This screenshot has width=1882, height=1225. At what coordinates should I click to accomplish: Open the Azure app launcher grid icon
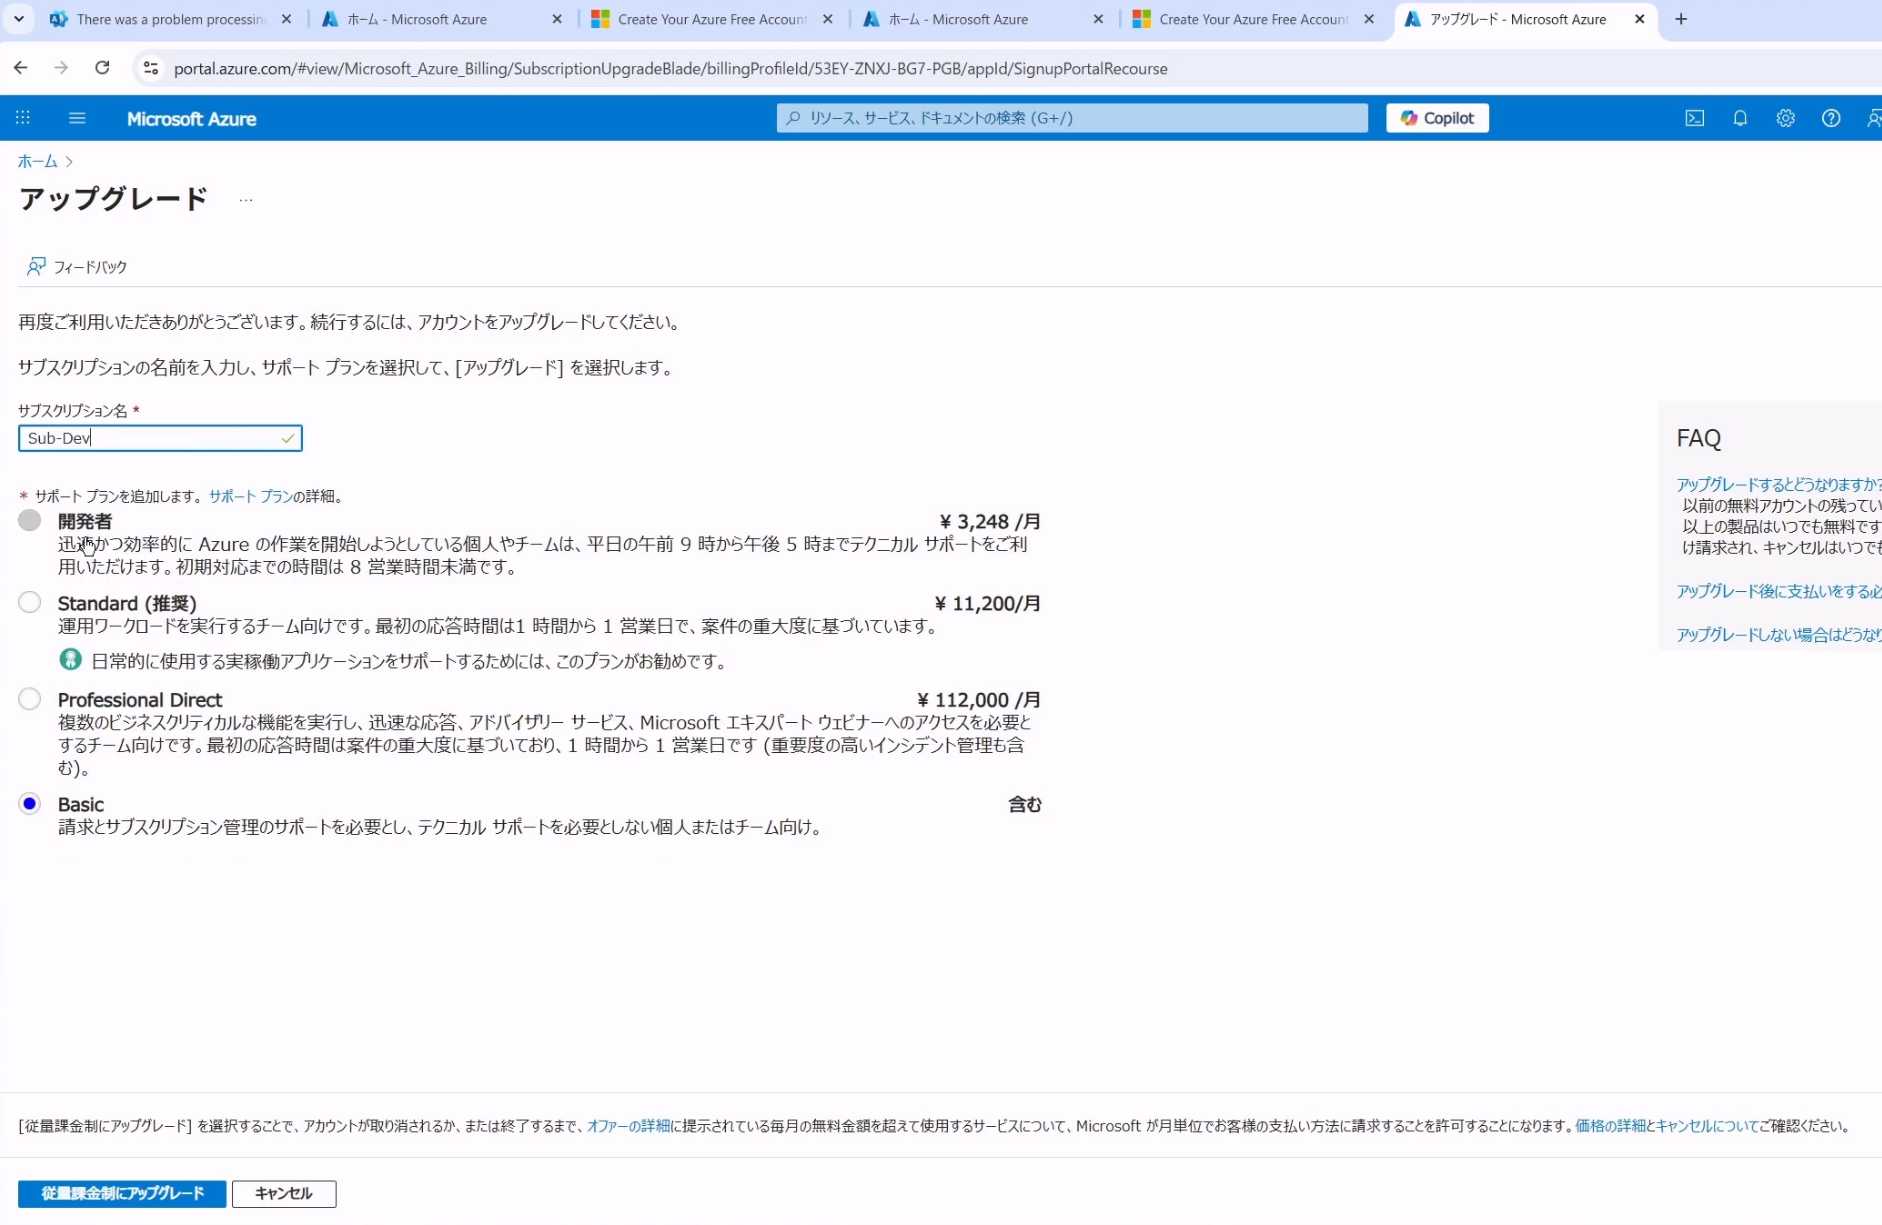23,118
